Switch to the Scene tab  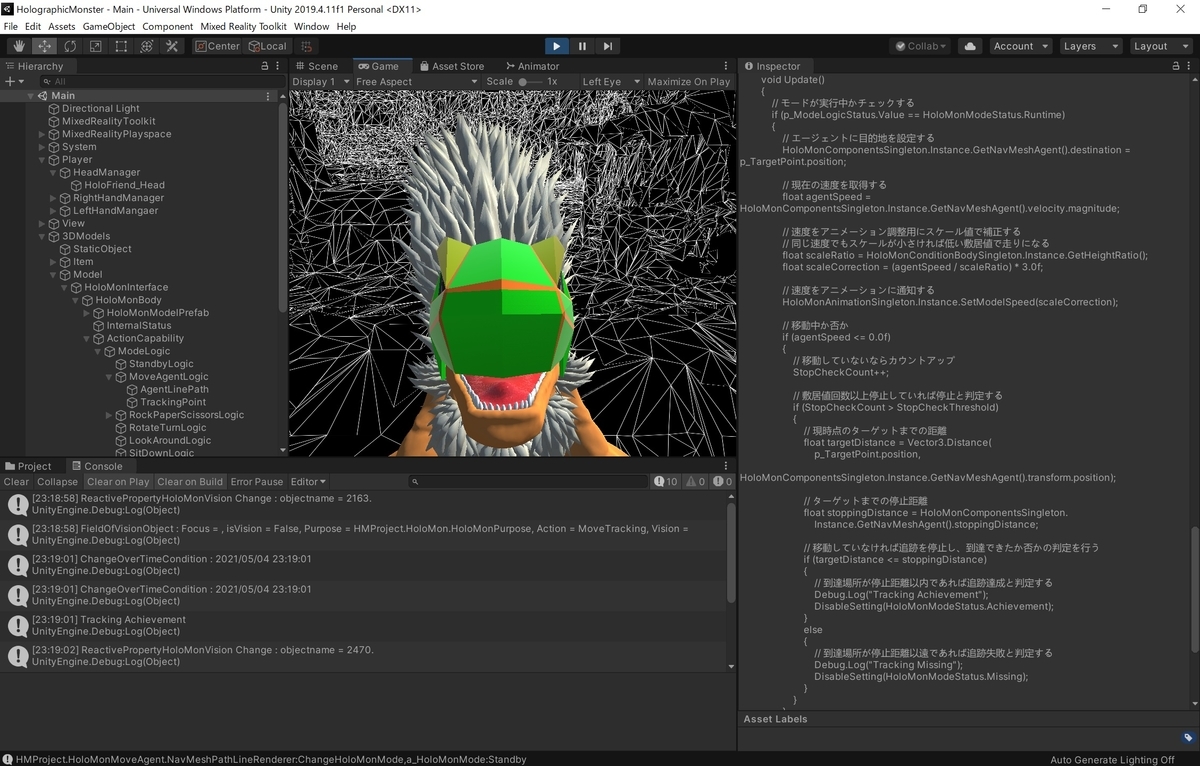tap(316, 66)
